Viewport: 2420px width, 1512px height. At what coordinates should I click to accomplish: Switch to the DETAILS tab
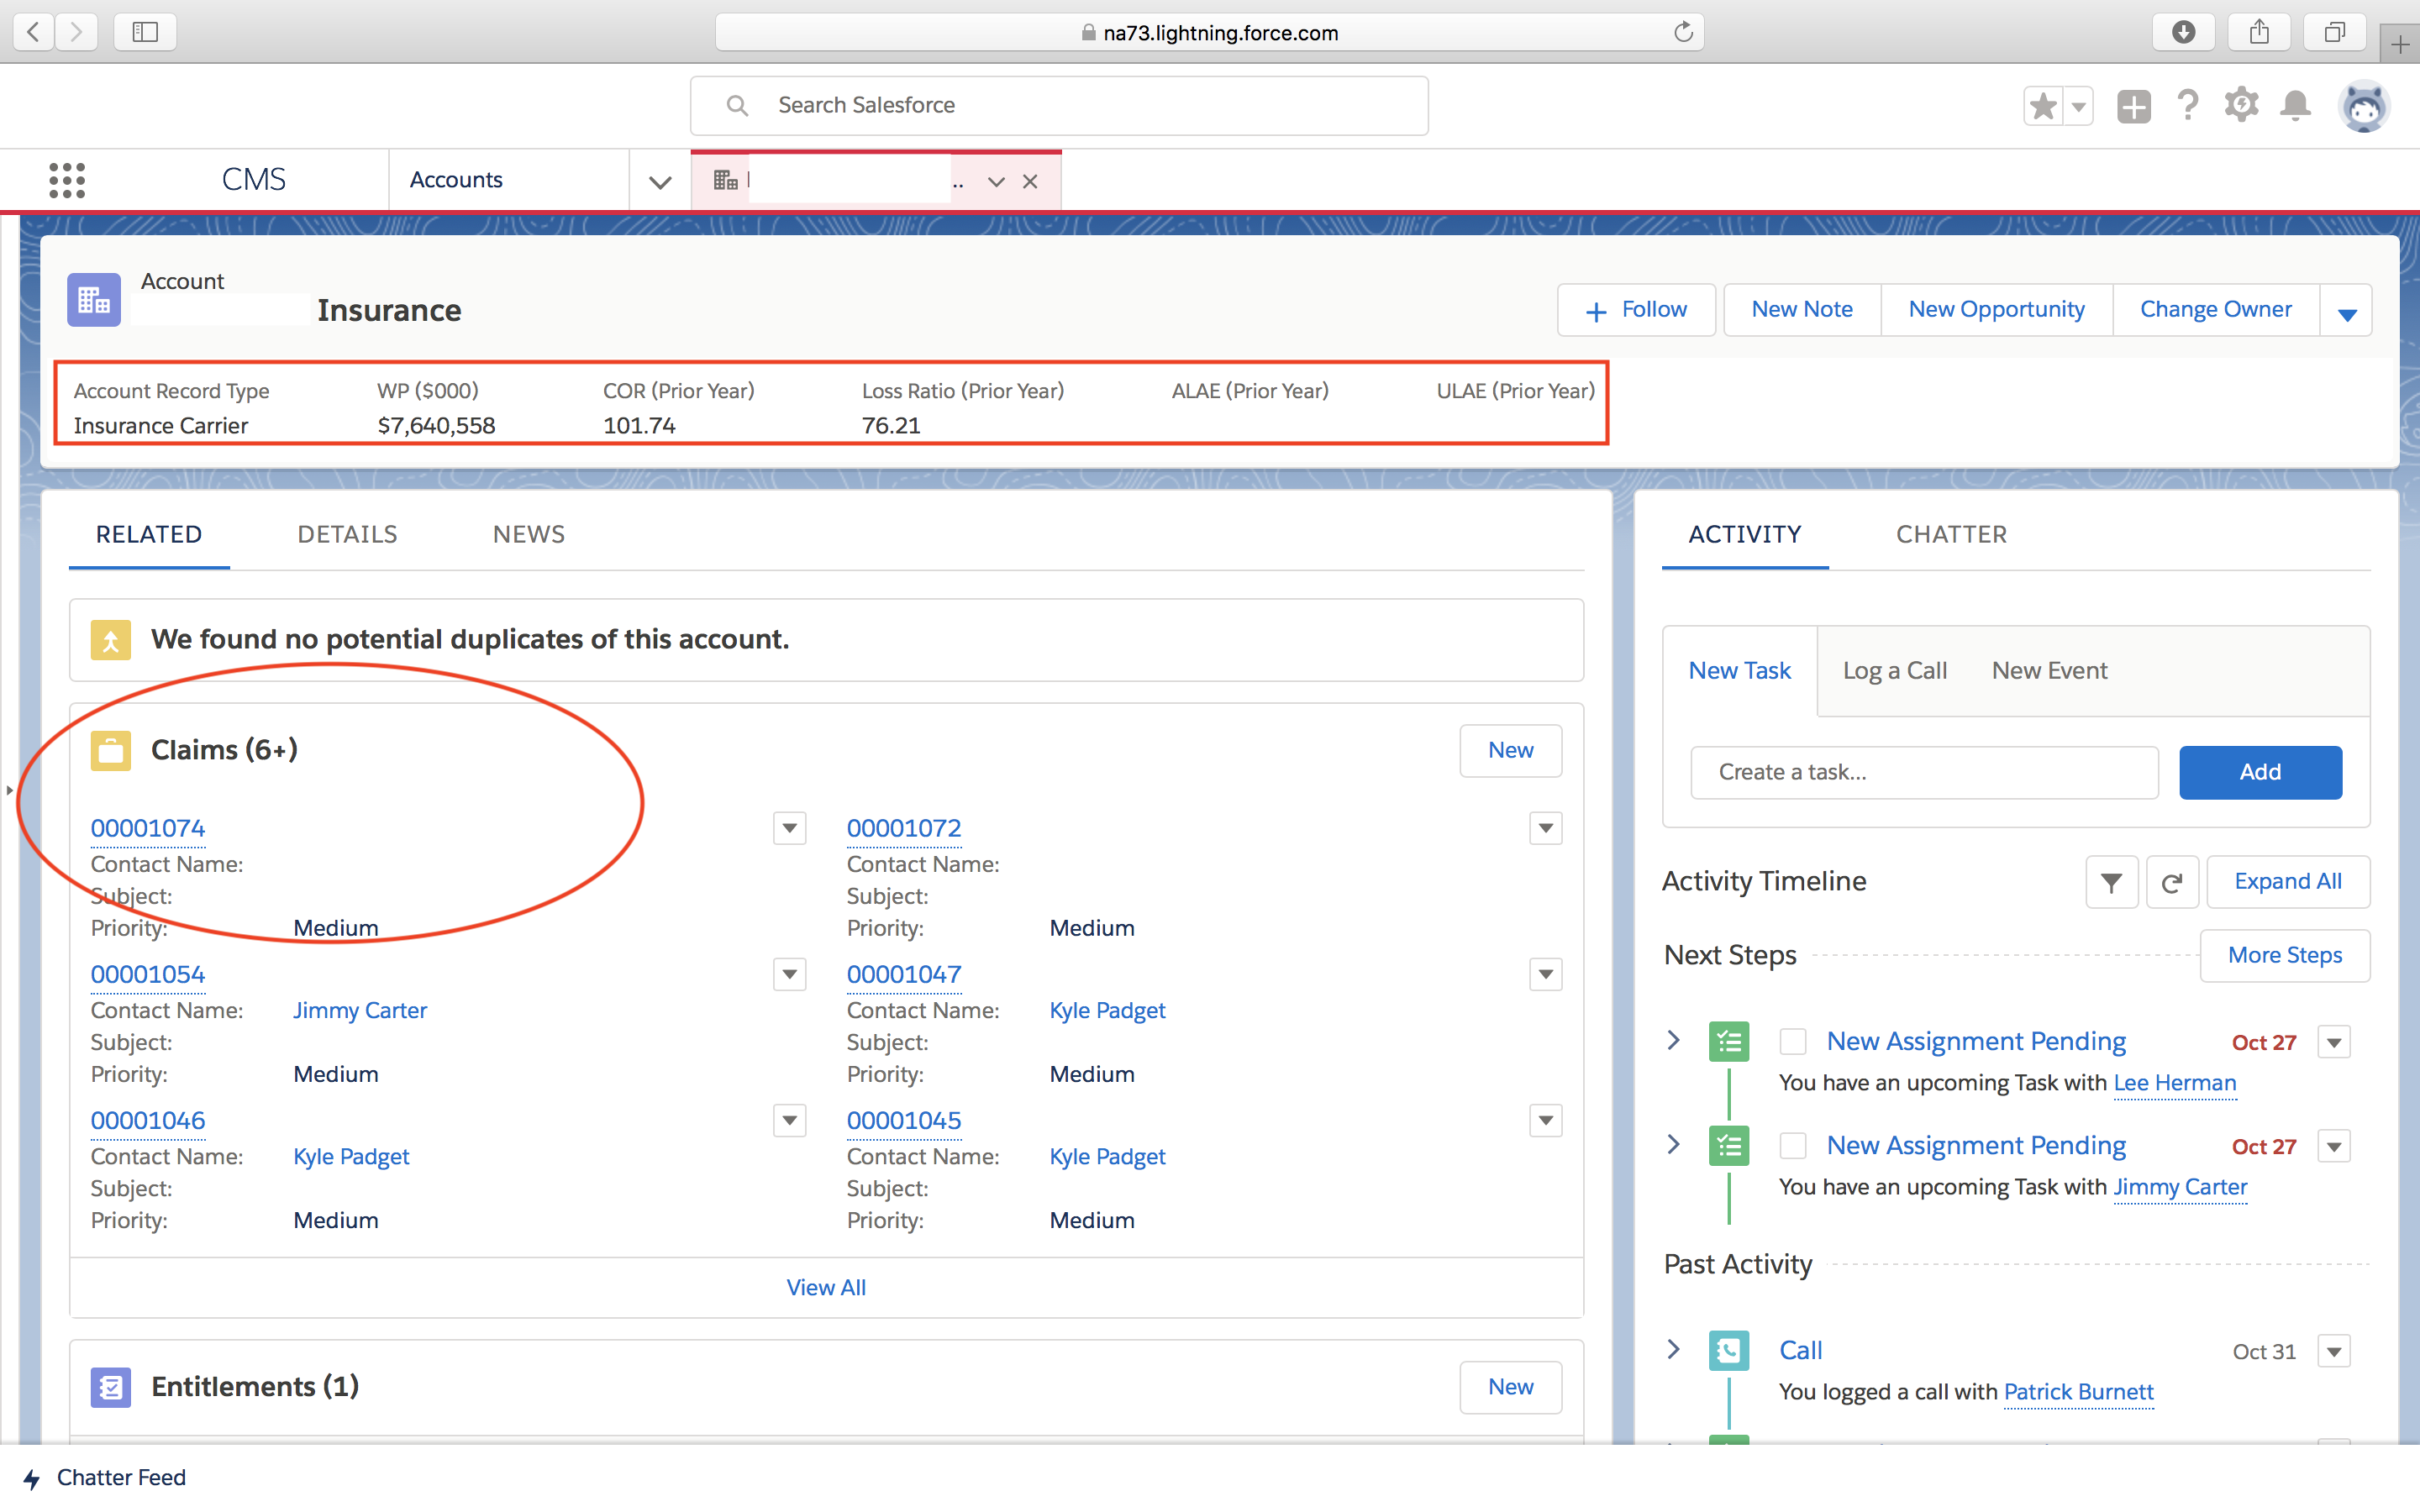point(347,534)
